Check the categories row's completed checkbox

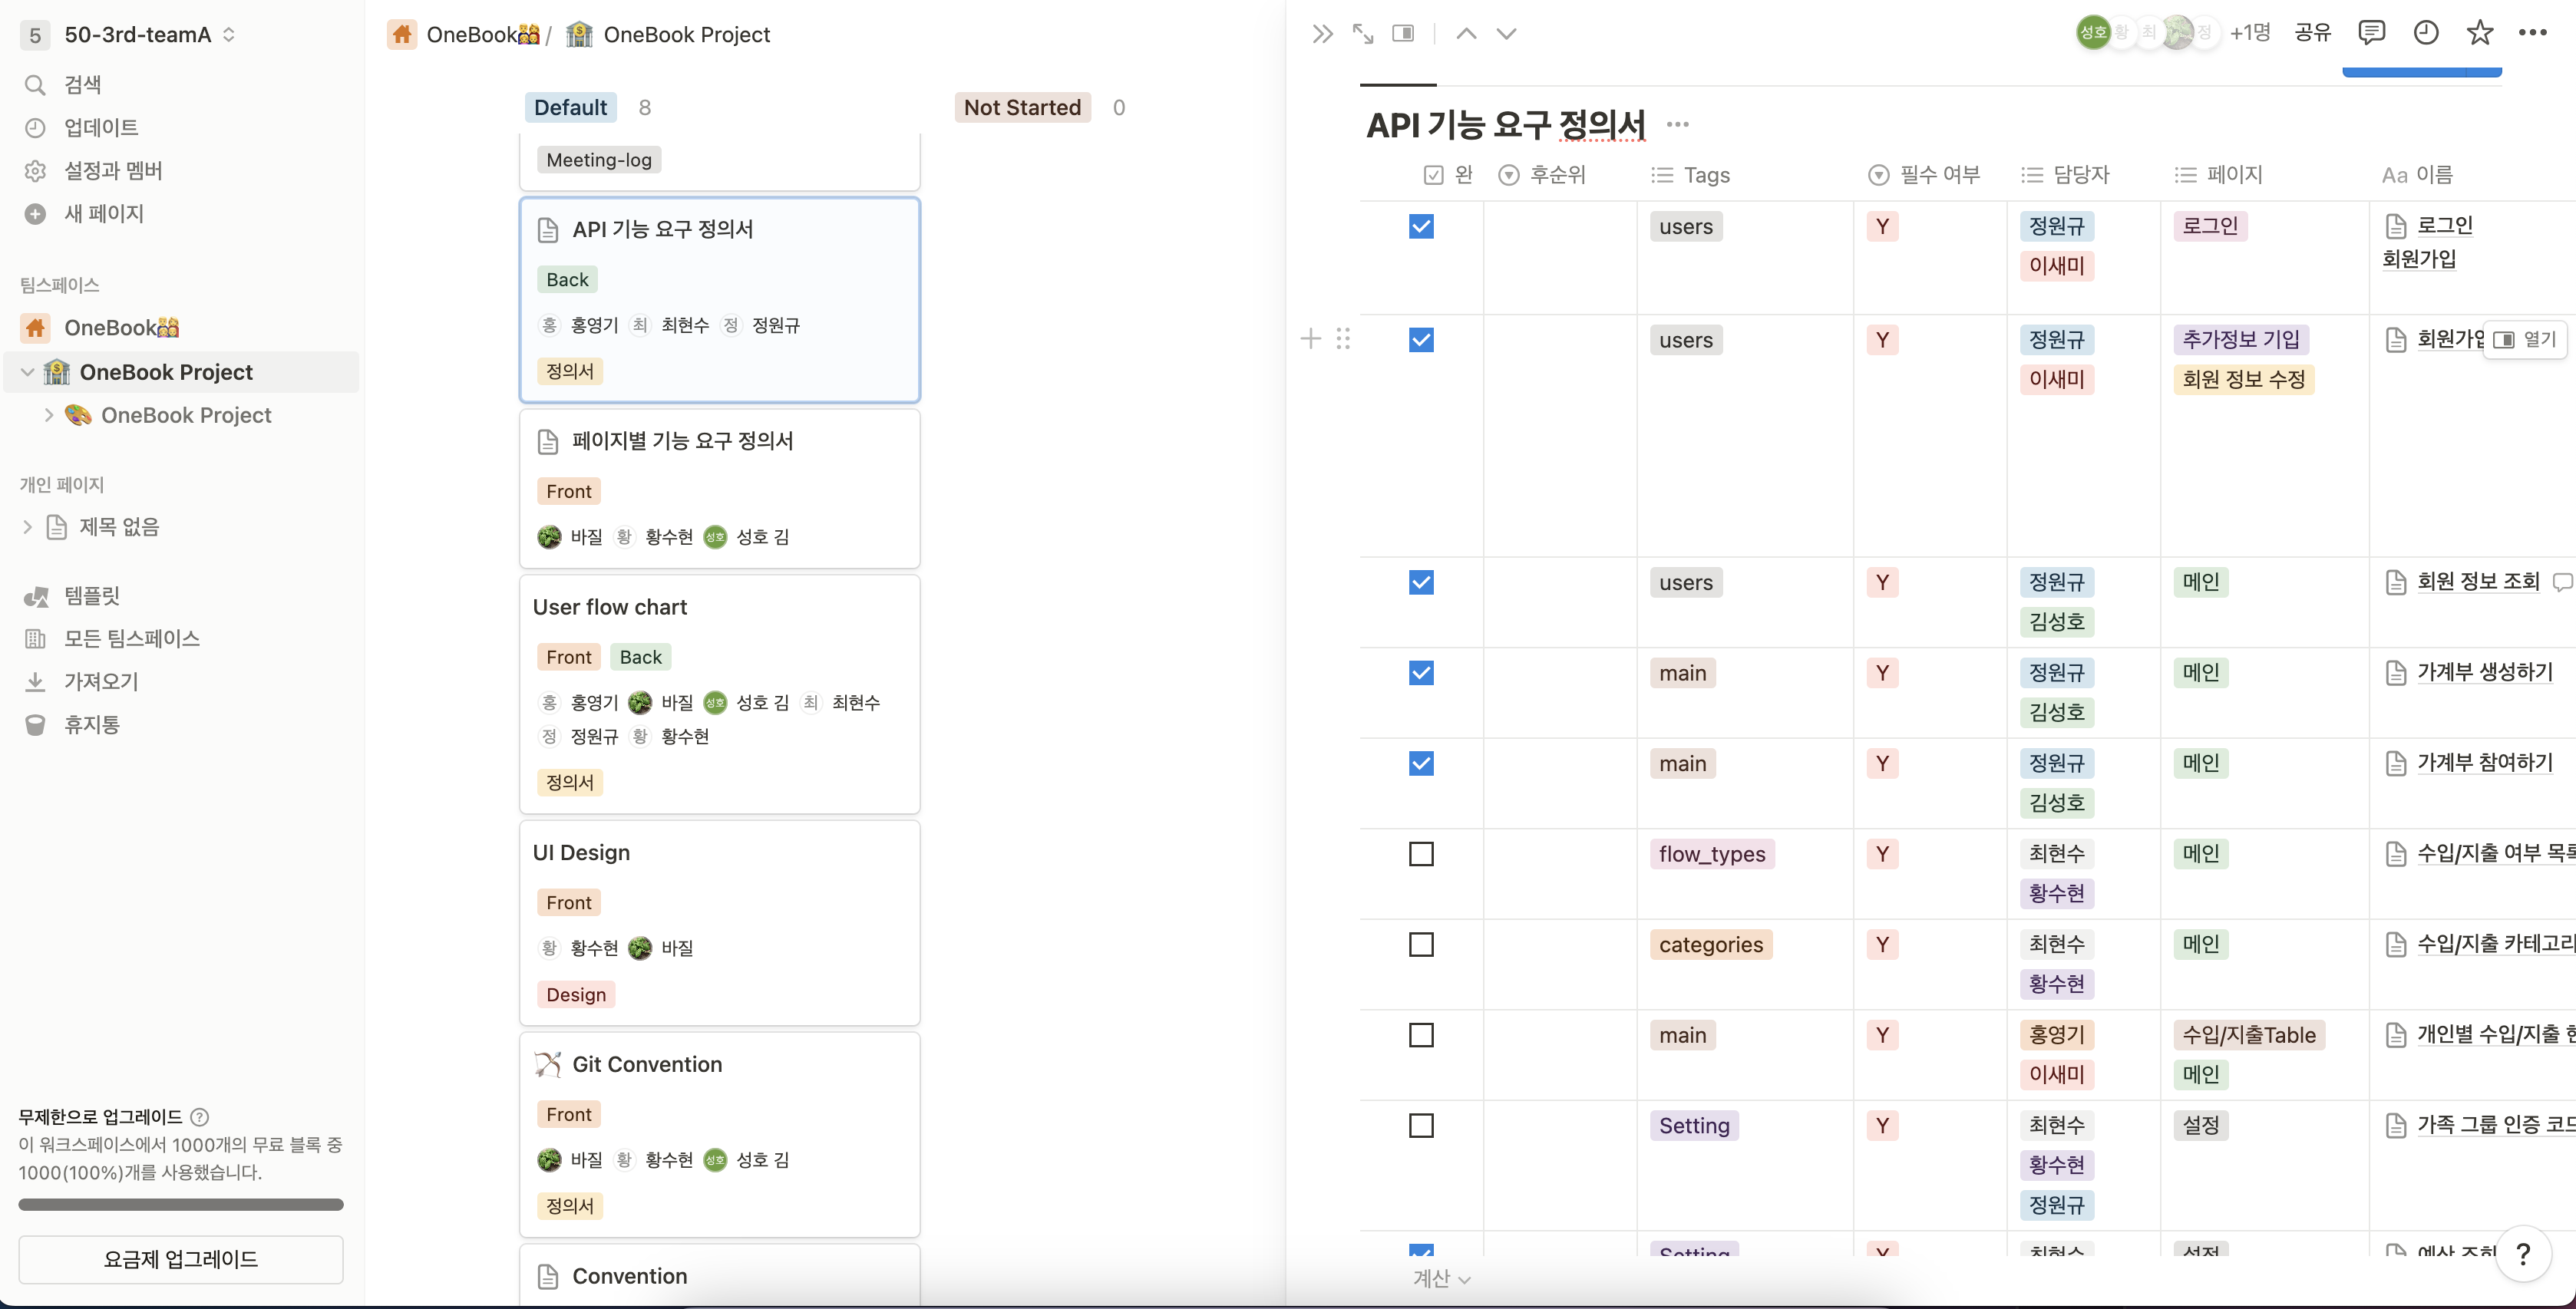(1421, 945)
